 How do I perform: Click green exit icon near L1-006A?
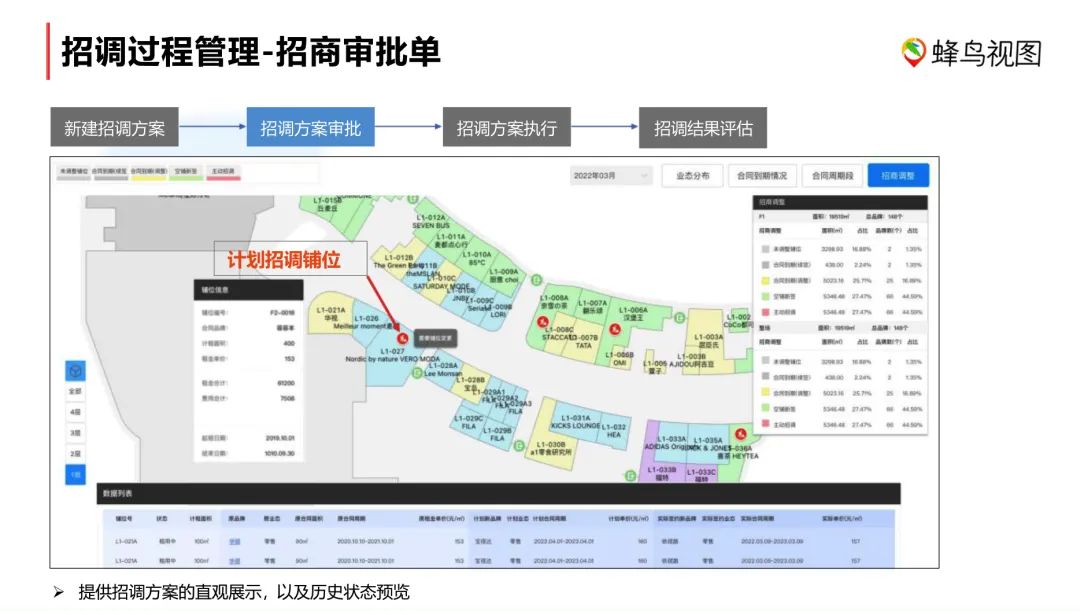point(680,317)
